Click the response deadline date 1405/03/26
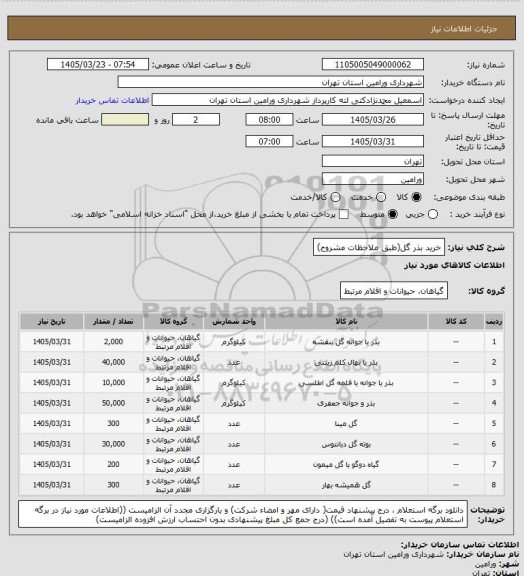This screenshot has width=524, height=576. coord(373,120)
